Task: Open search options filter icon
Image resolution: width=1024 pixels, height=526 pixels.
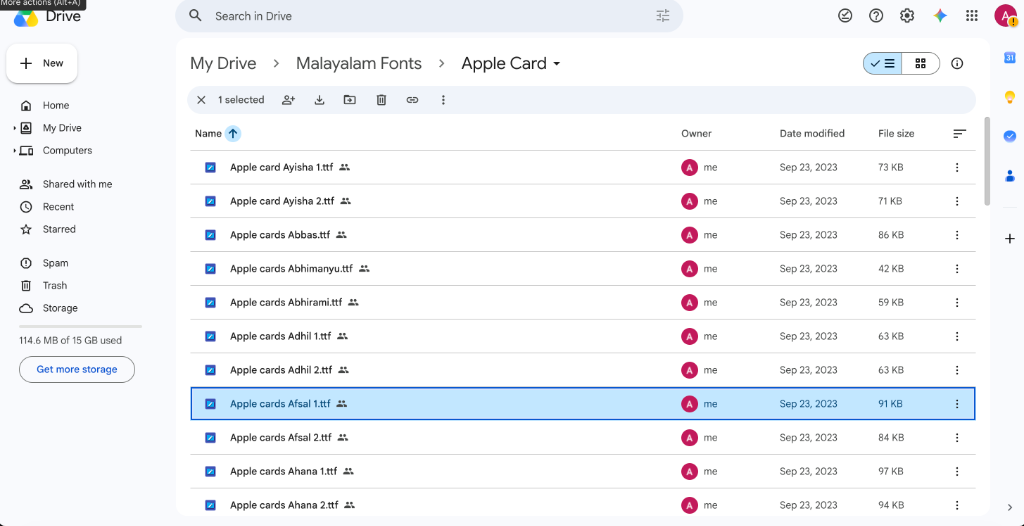Action: pos(663,16)
